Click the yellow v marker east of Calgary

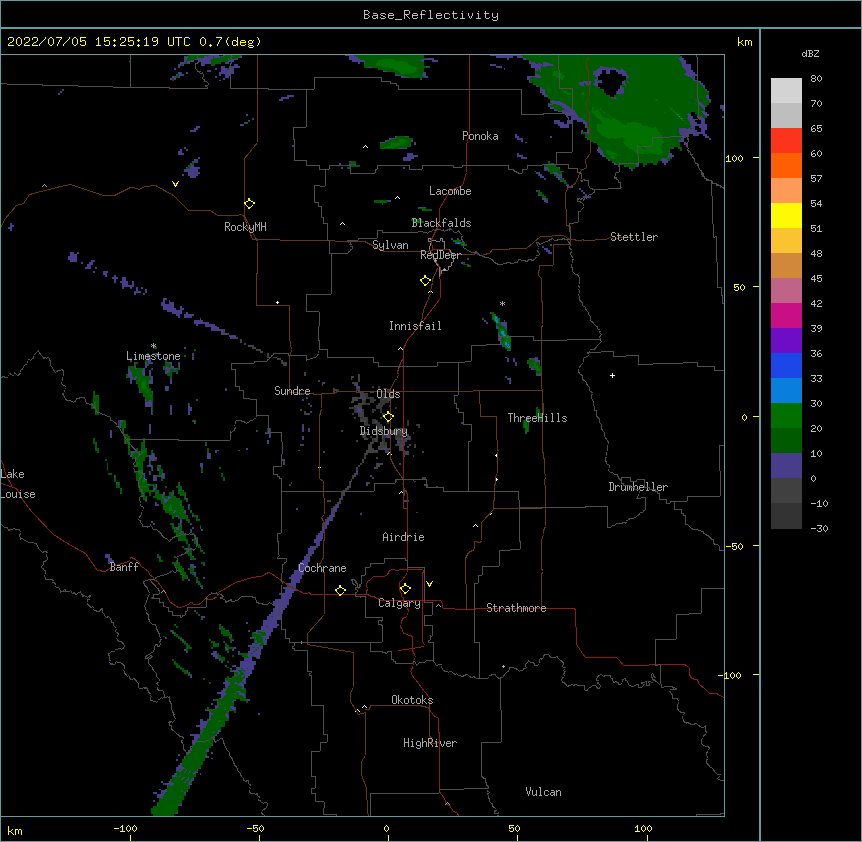pos(429,584)
